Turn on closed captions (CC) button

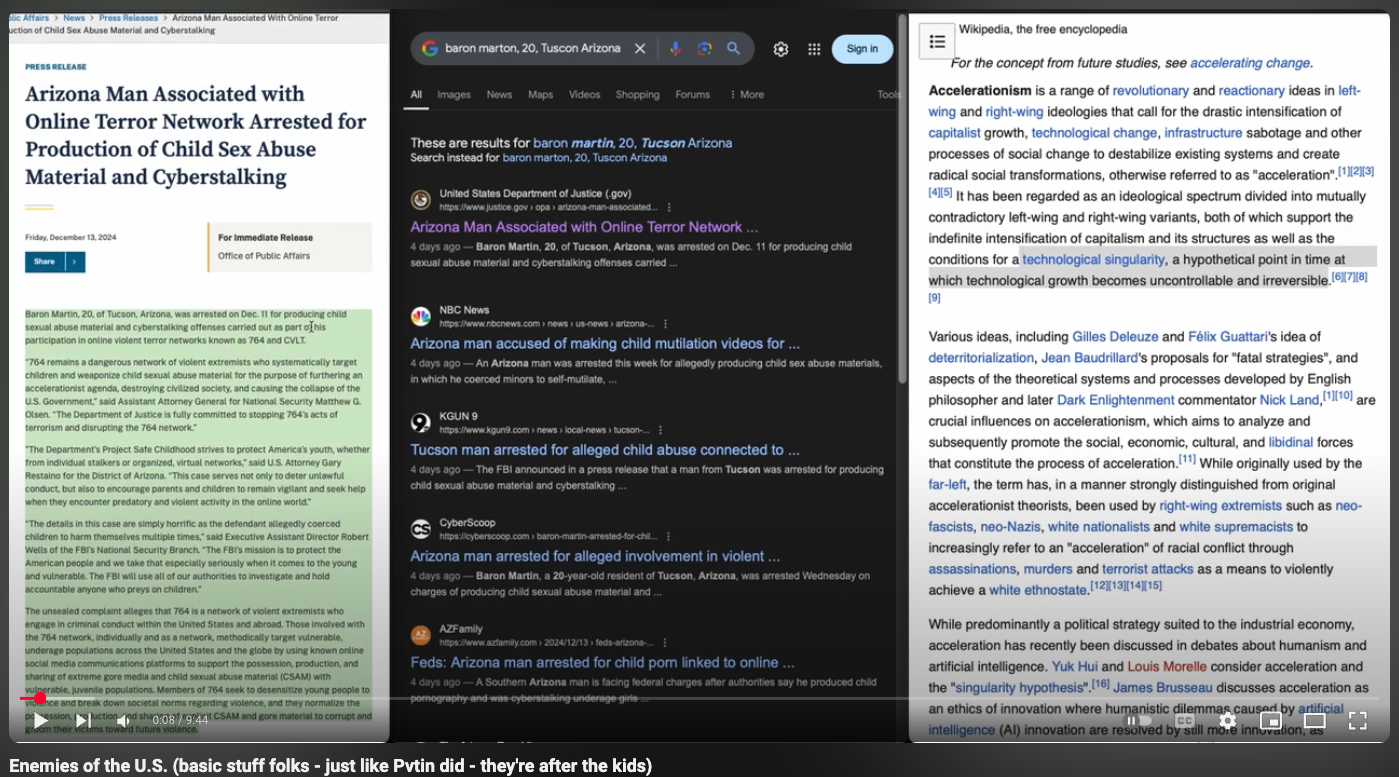click(x=1184, y=720)
